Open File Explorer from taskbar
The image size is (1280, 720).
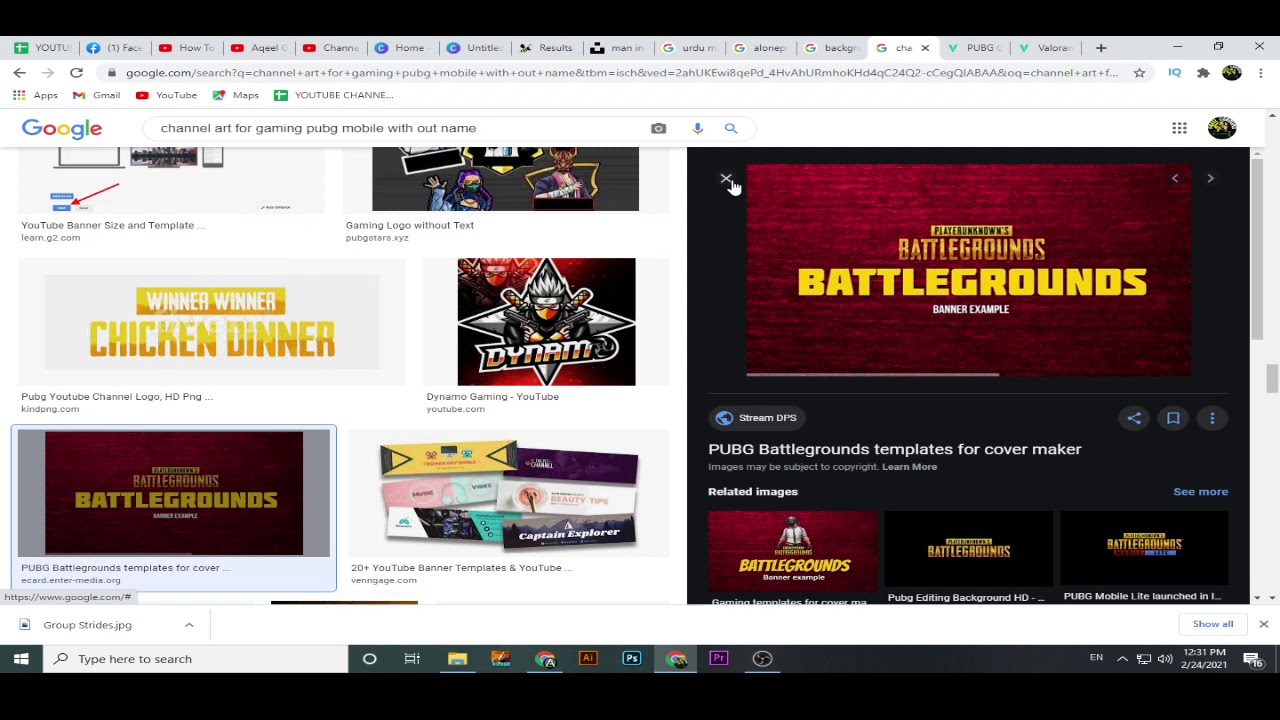point(457,659)
